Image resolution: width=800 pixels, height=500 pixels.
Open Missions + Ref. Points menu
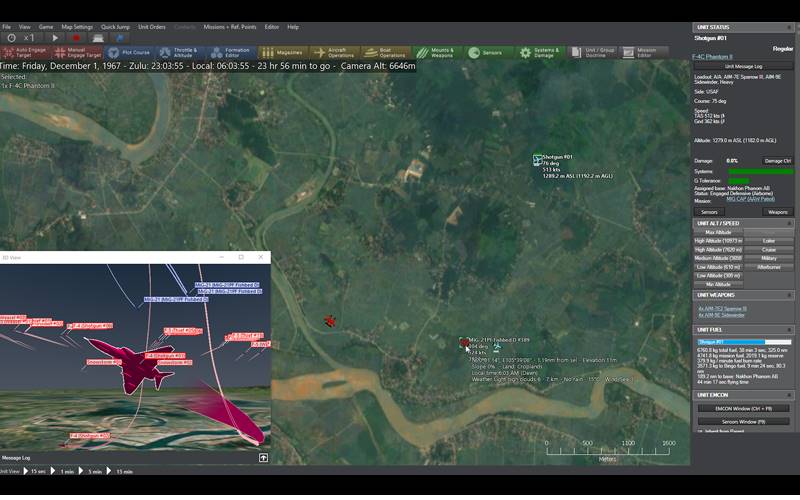(x=230, y=26)
